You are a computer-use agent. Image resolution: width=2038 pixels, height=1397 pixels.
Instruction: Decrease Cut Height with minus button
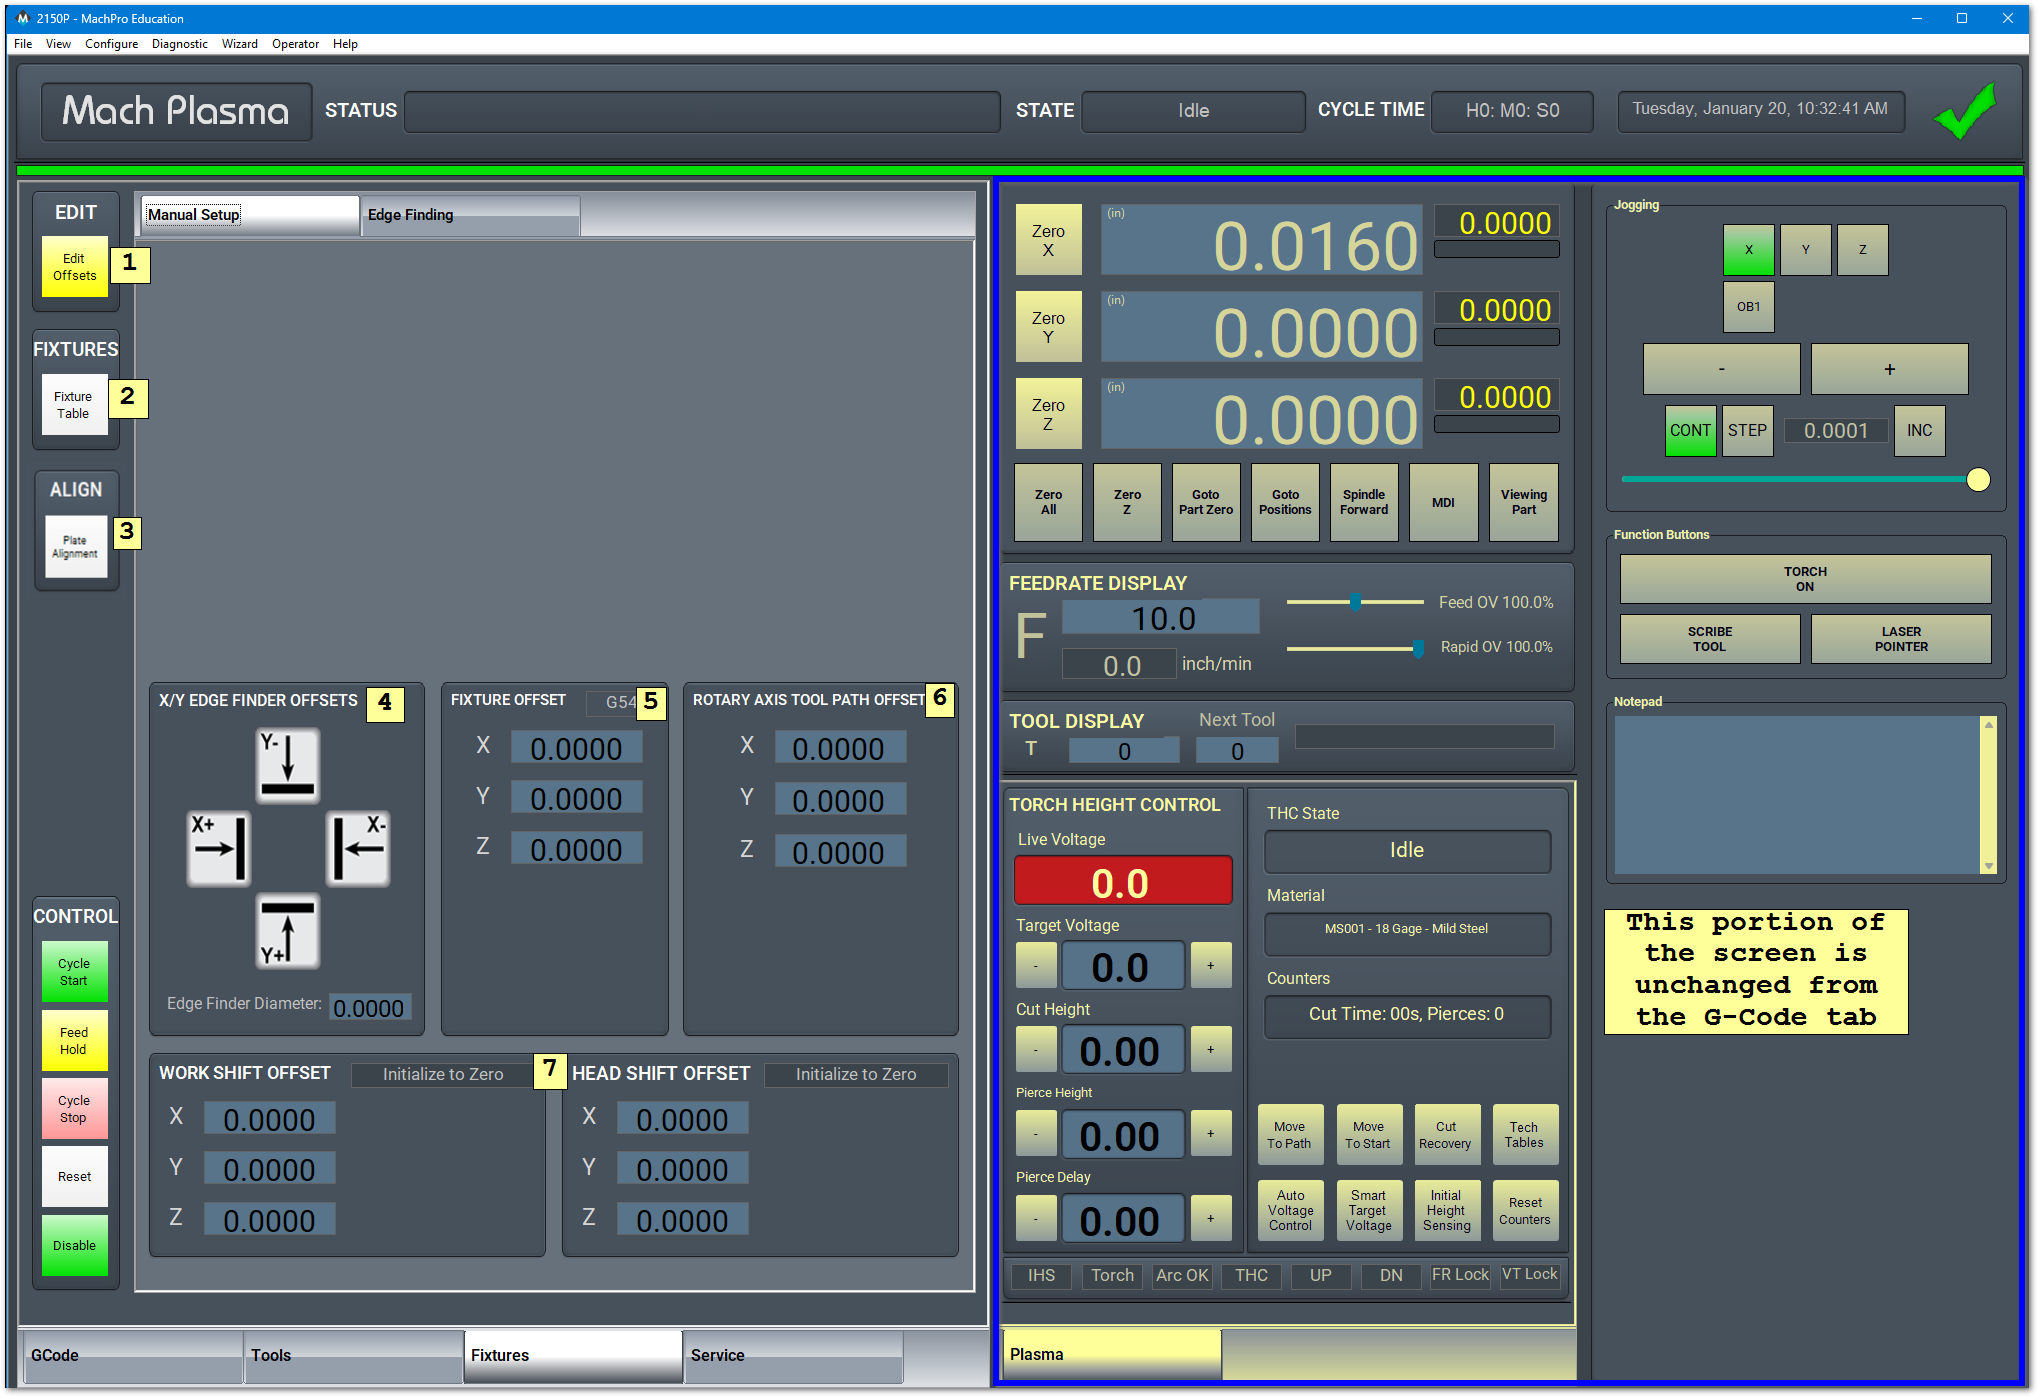pos(1036,1050)
